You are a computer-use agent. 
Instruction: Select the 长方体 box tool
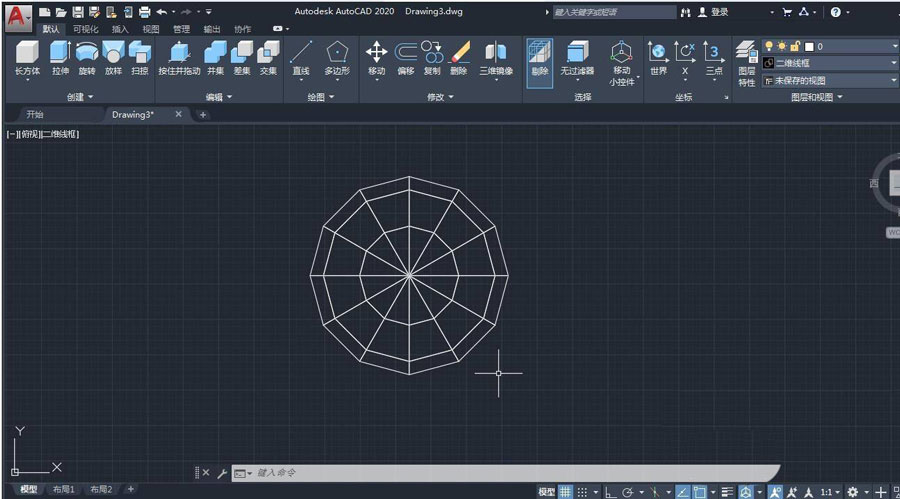point(27,59)
